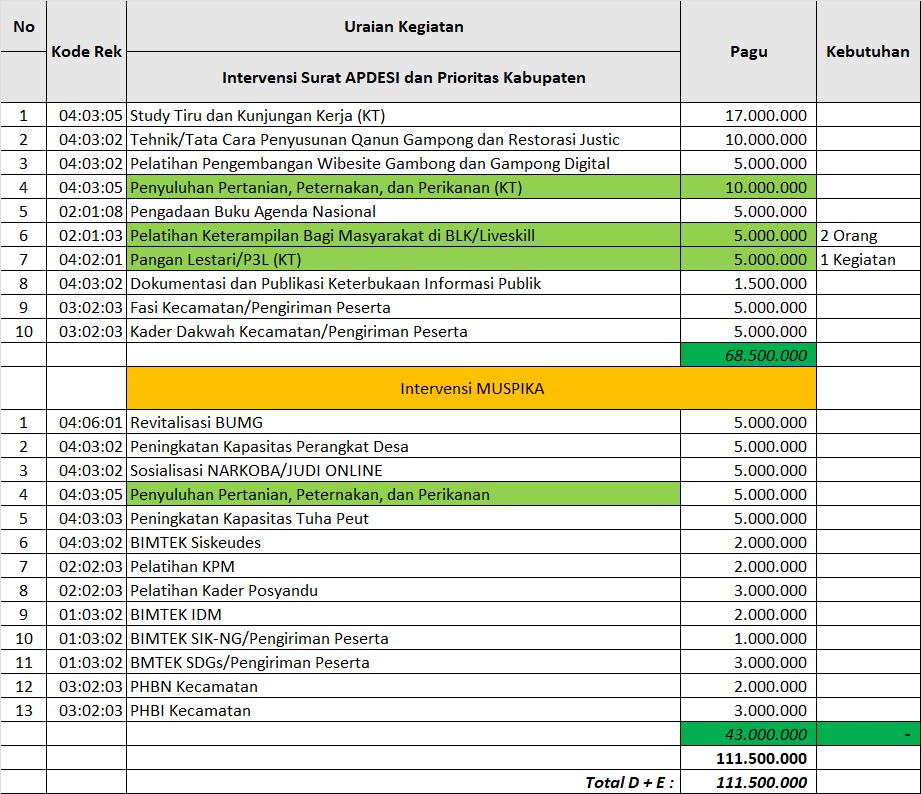Select the "Total D + E :" label cell
This screenshot has width=921, height=794.
pyautogui.click(x=403, y=782)
